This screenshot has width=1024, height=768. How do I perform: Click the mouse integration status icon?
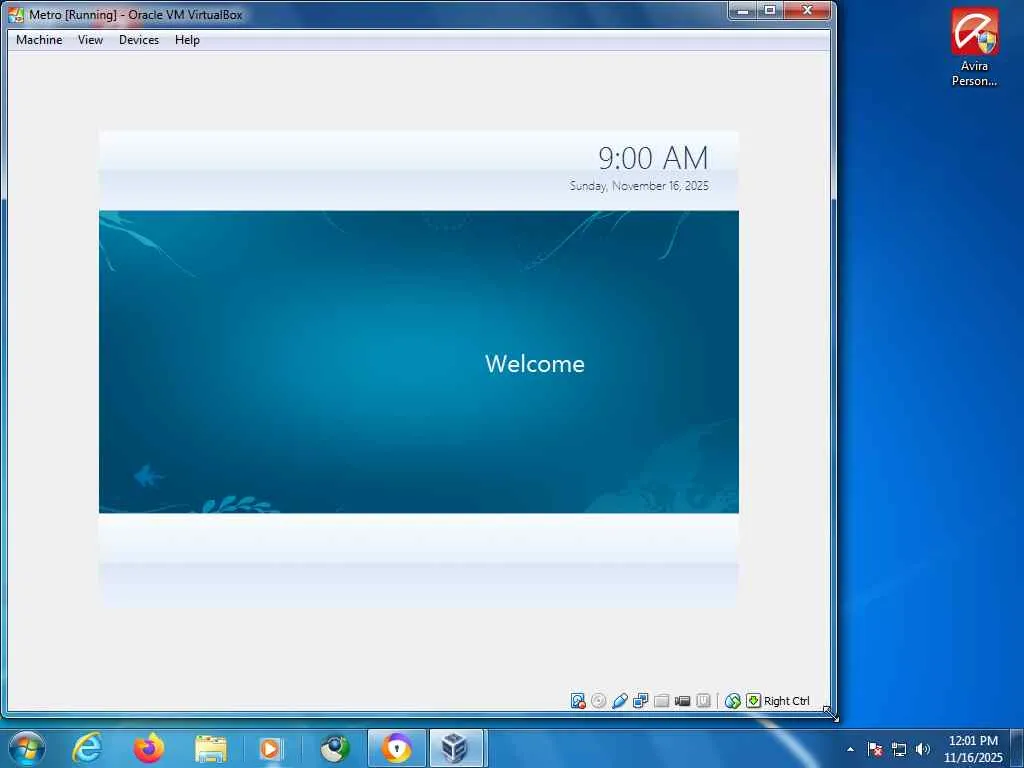click(733, 701)
